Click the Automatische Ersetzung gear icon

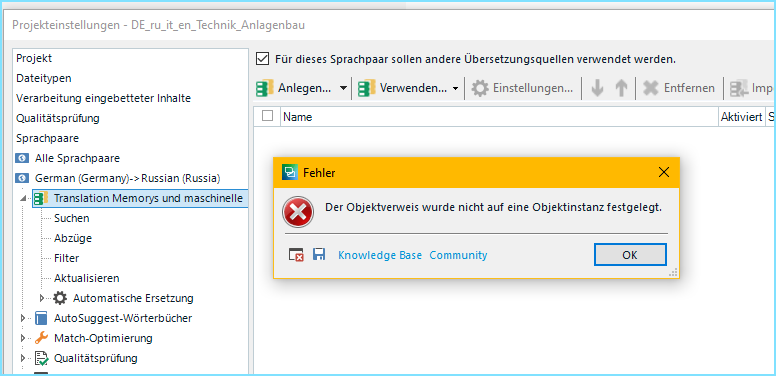[60, 298]
